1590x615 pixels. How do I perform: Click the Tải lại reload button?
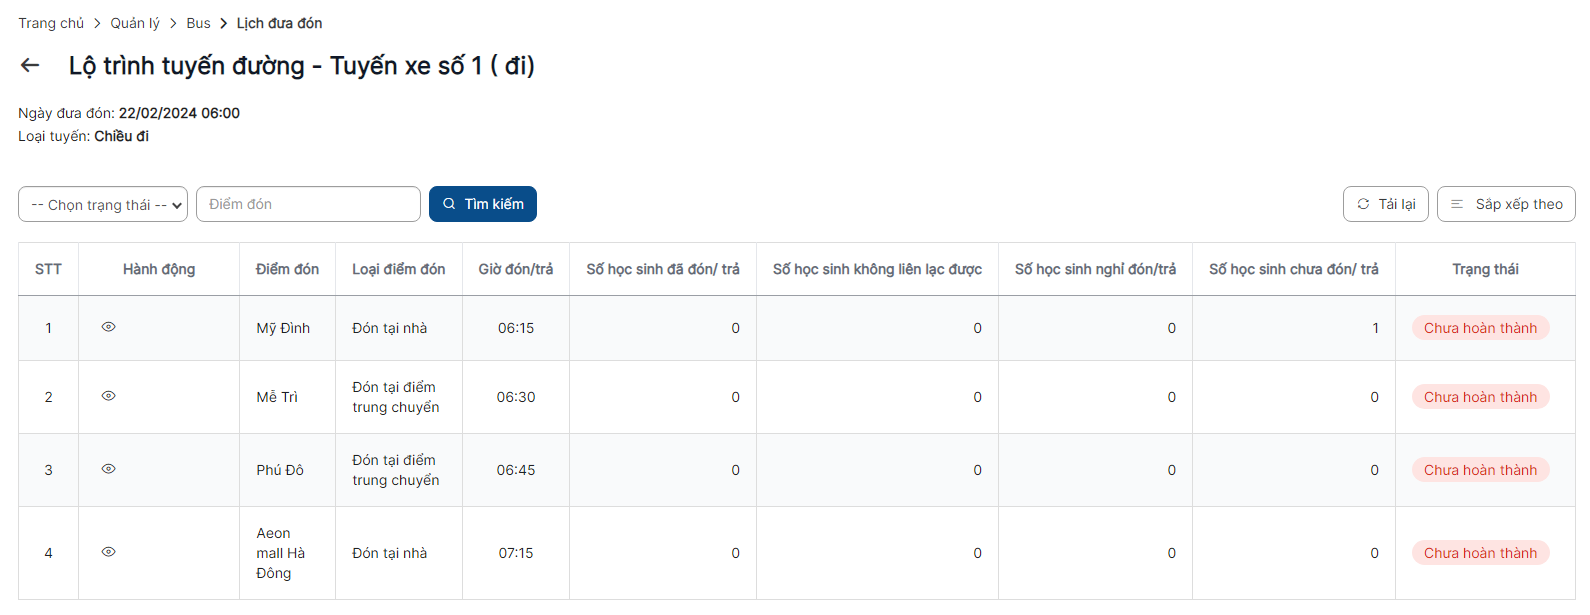click(x=1386, y=204)
